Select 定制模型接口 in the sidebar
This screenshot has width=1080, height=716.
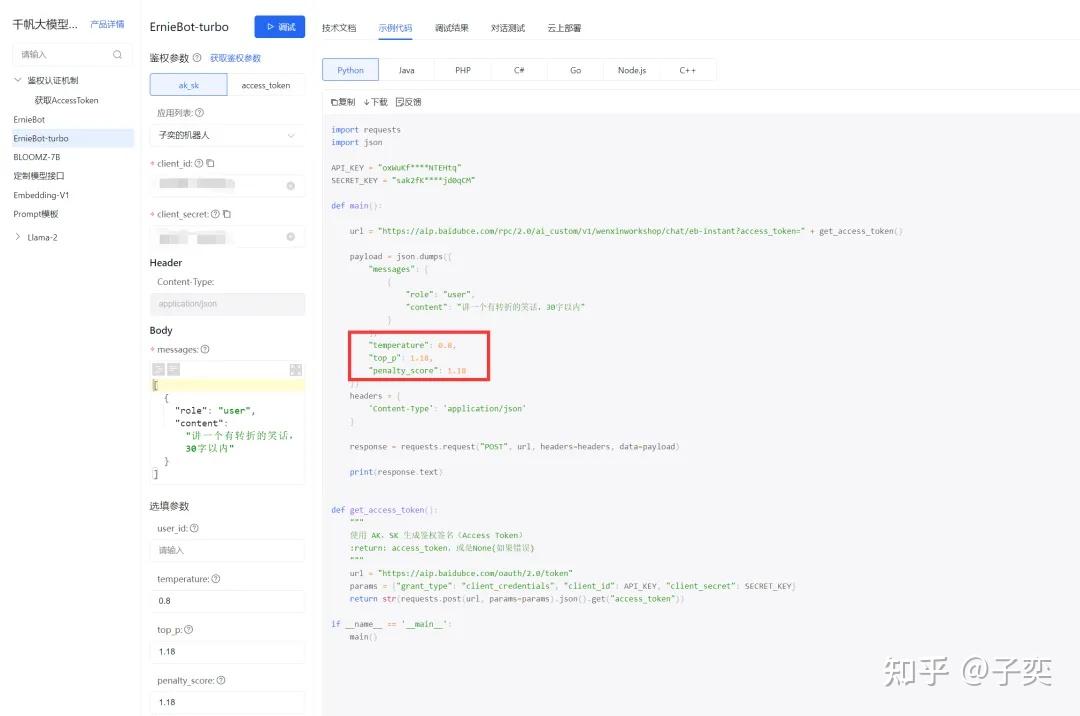click(x=39, y=176)
